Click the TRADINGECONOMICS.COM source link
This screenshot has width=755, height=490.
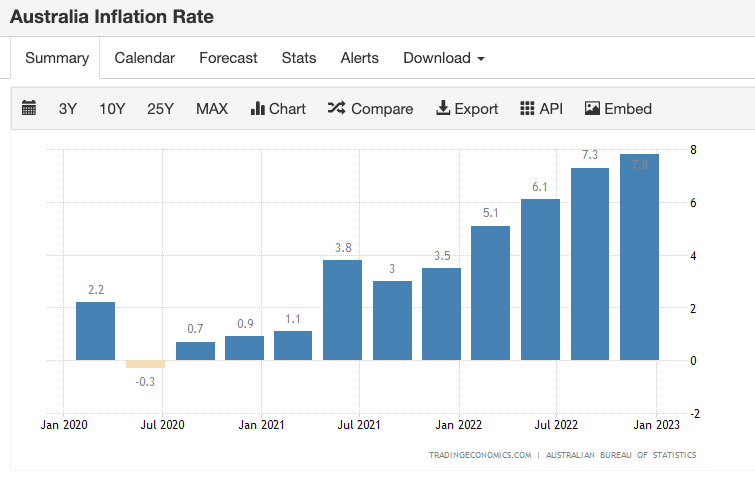click(479, 455)
